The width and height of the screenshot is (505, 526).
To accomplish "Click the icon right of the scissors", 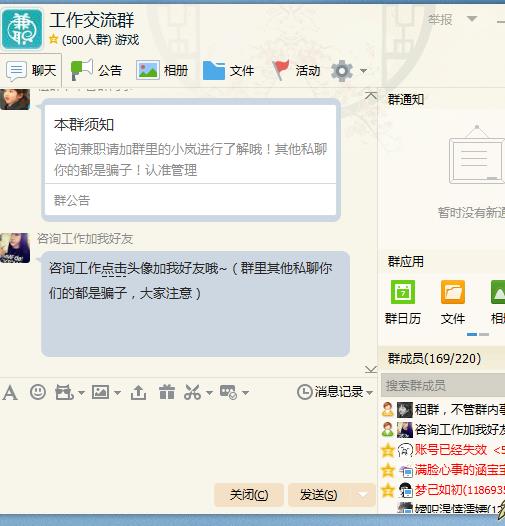I will [x=229, y=392].
